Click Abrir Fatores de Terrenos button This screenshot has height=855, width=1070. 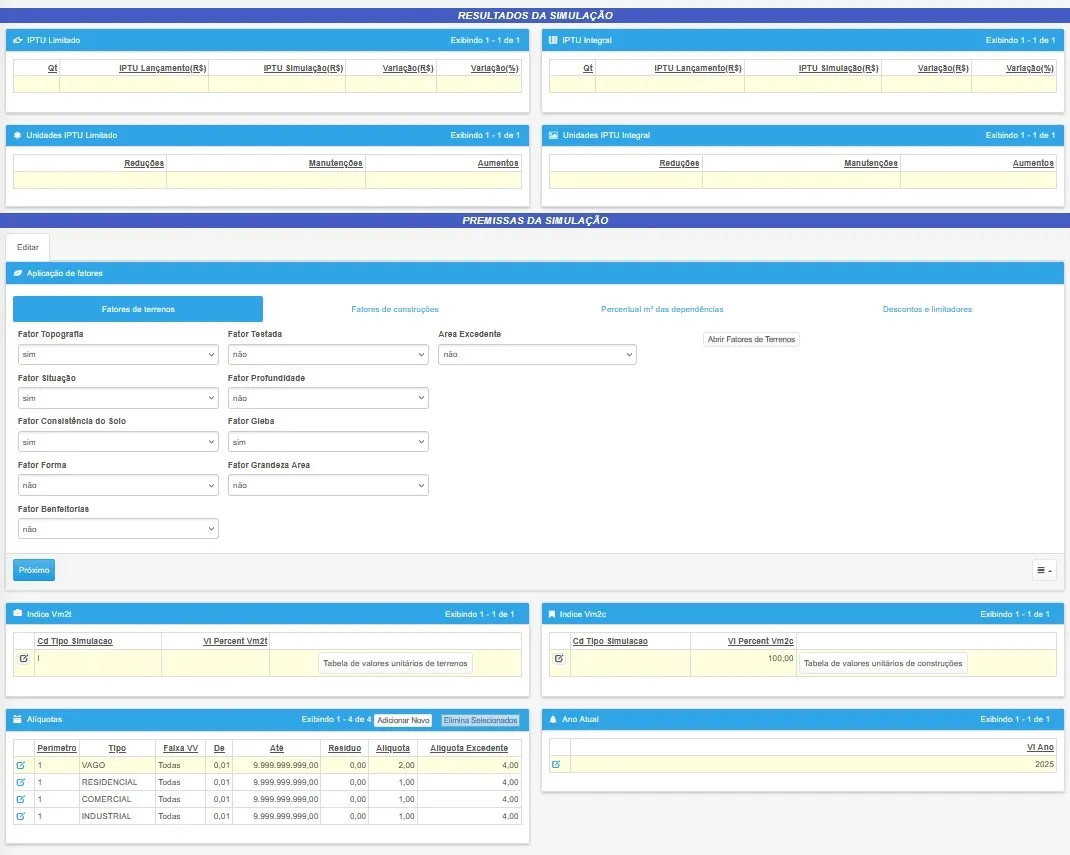coord(752,339)
